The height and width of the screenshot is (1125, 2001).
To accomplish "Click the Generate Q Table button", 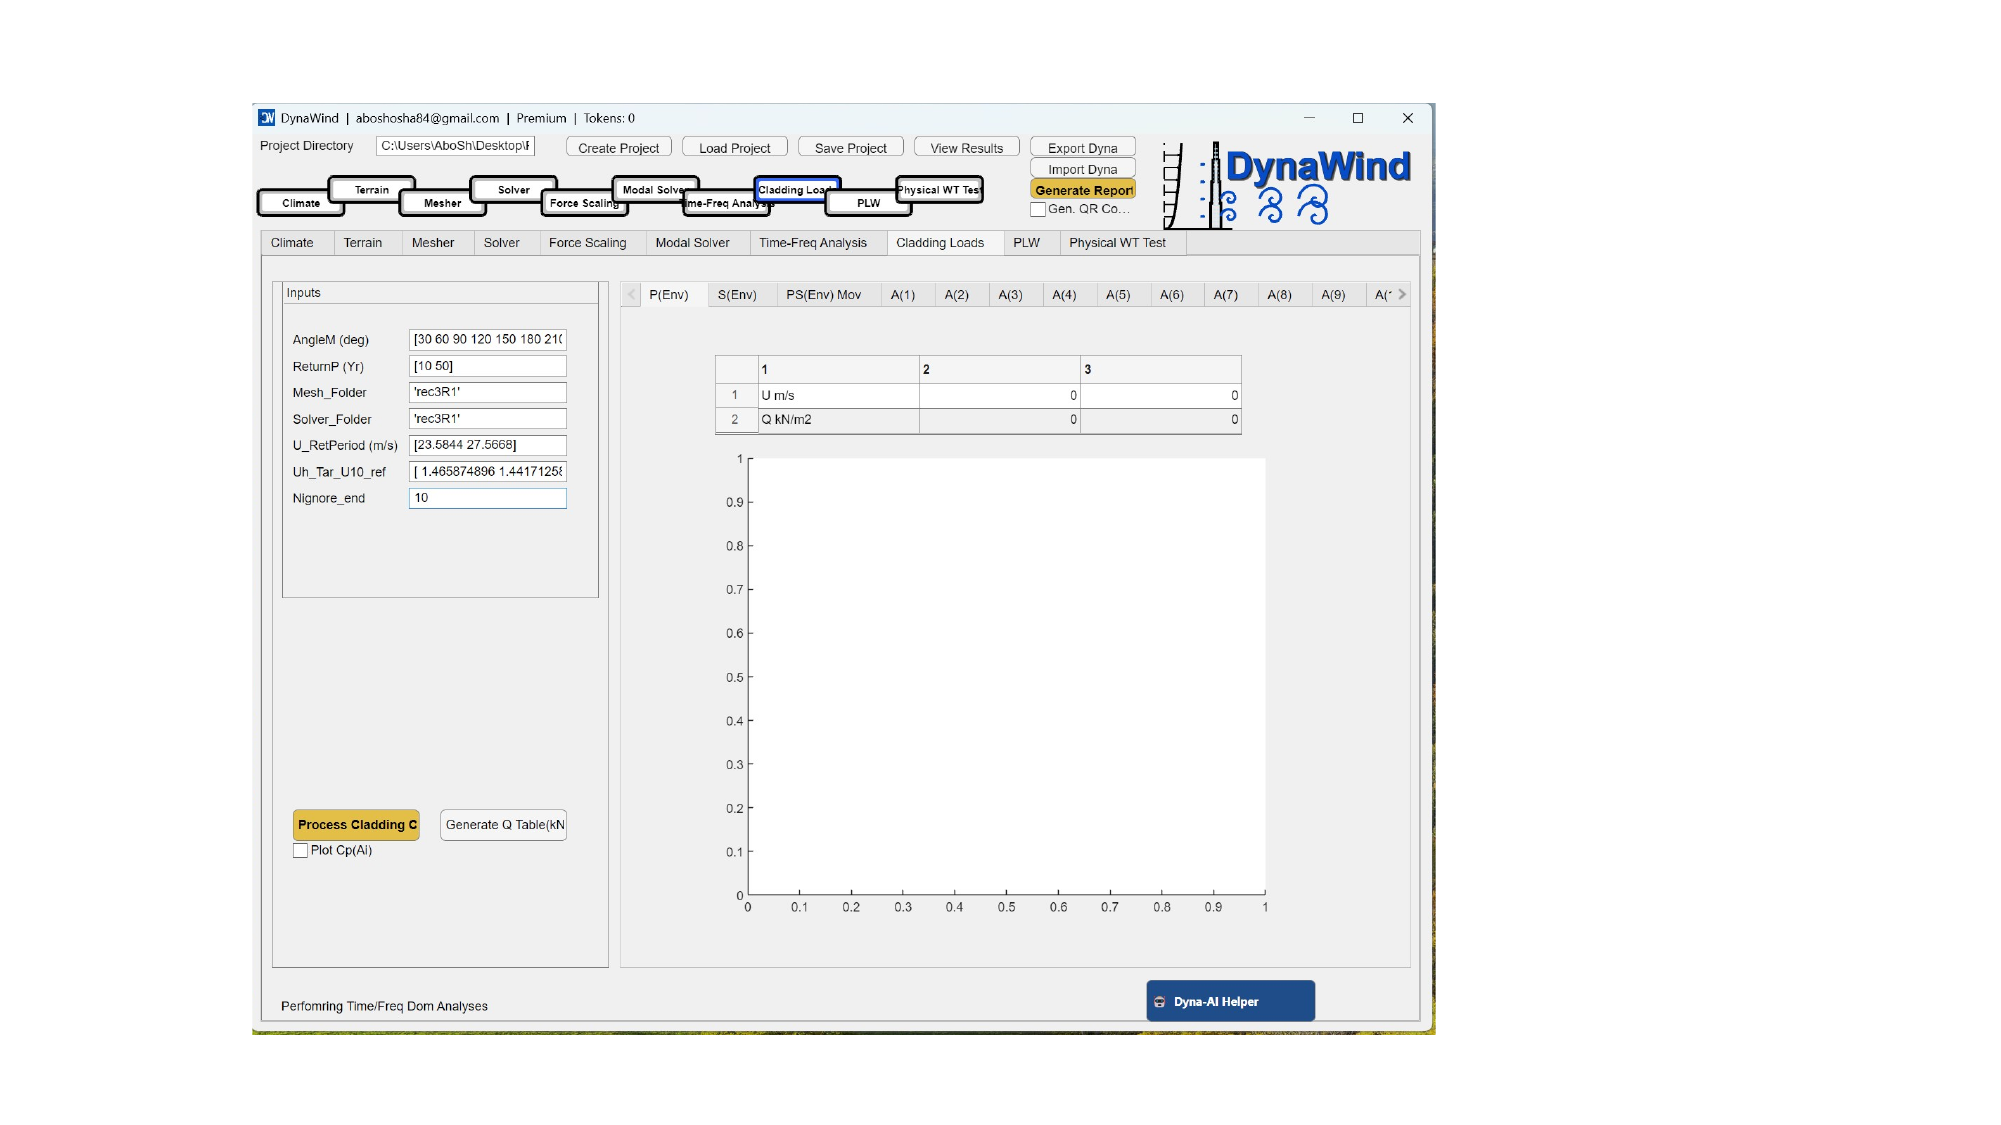I will click(x=504, y=825).
